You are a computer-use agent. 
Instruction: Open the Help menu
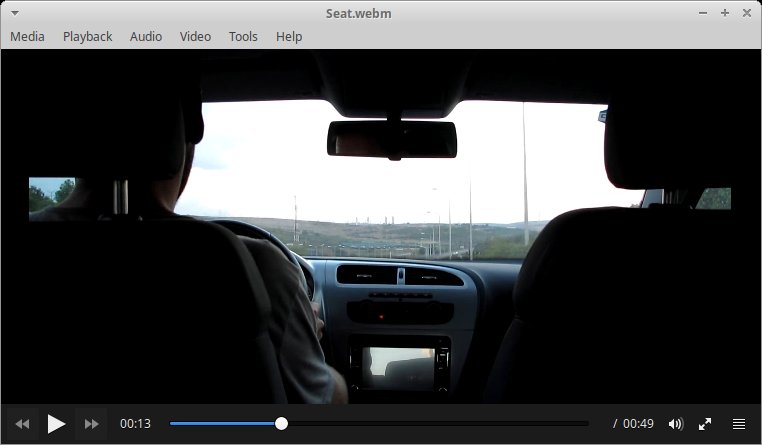(289, 36)
